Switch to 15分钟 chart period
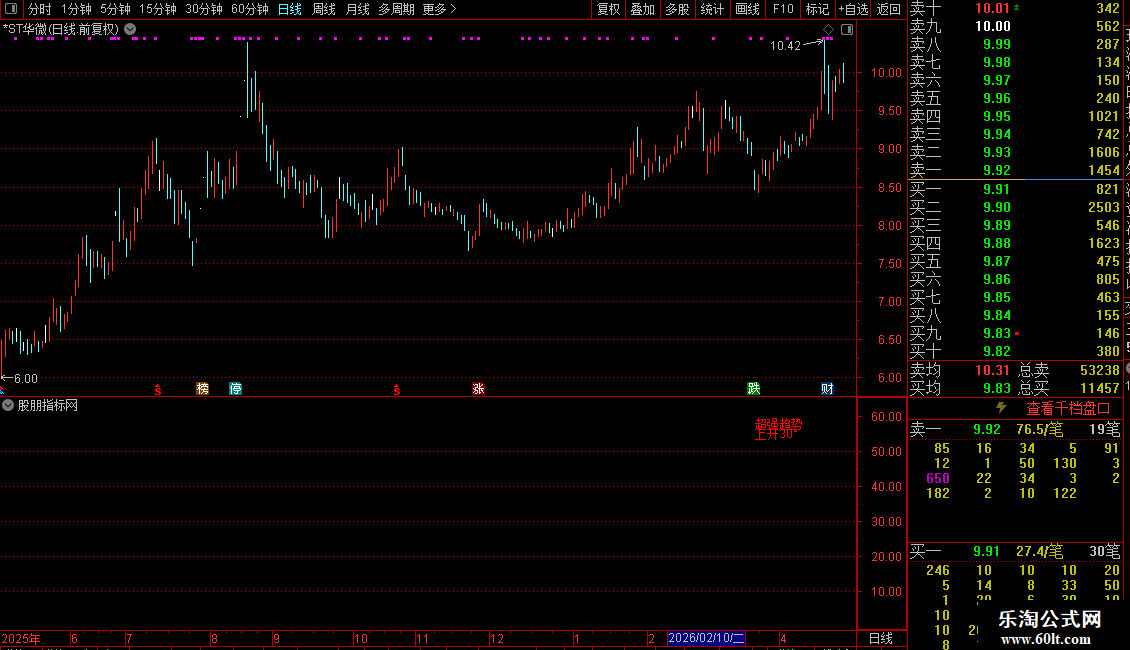The height and width of the screenshot is (650, 1130). [x=158, y=9]
